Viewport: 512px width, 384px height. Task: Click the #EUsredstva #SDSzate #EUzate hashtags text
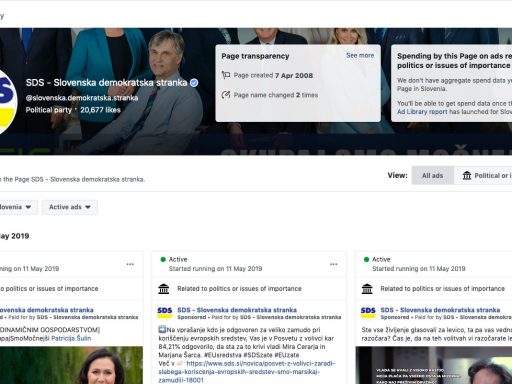251,355
